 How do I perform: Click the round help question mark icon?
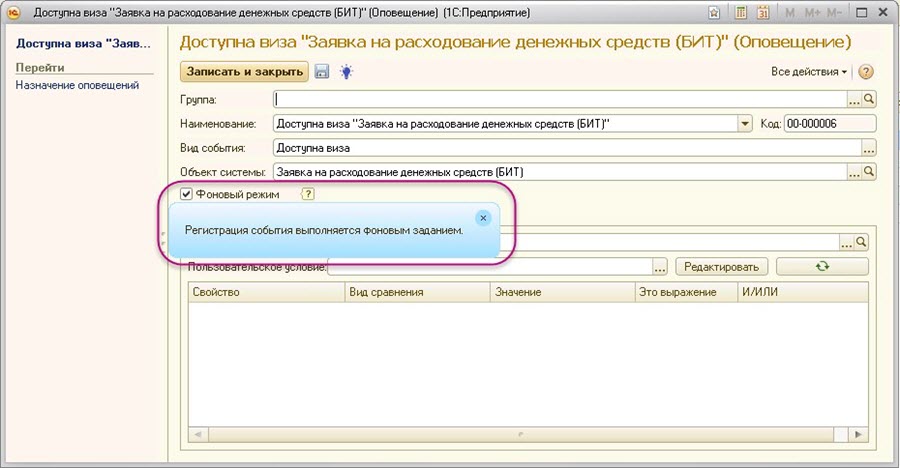click(x=866, y=72)
